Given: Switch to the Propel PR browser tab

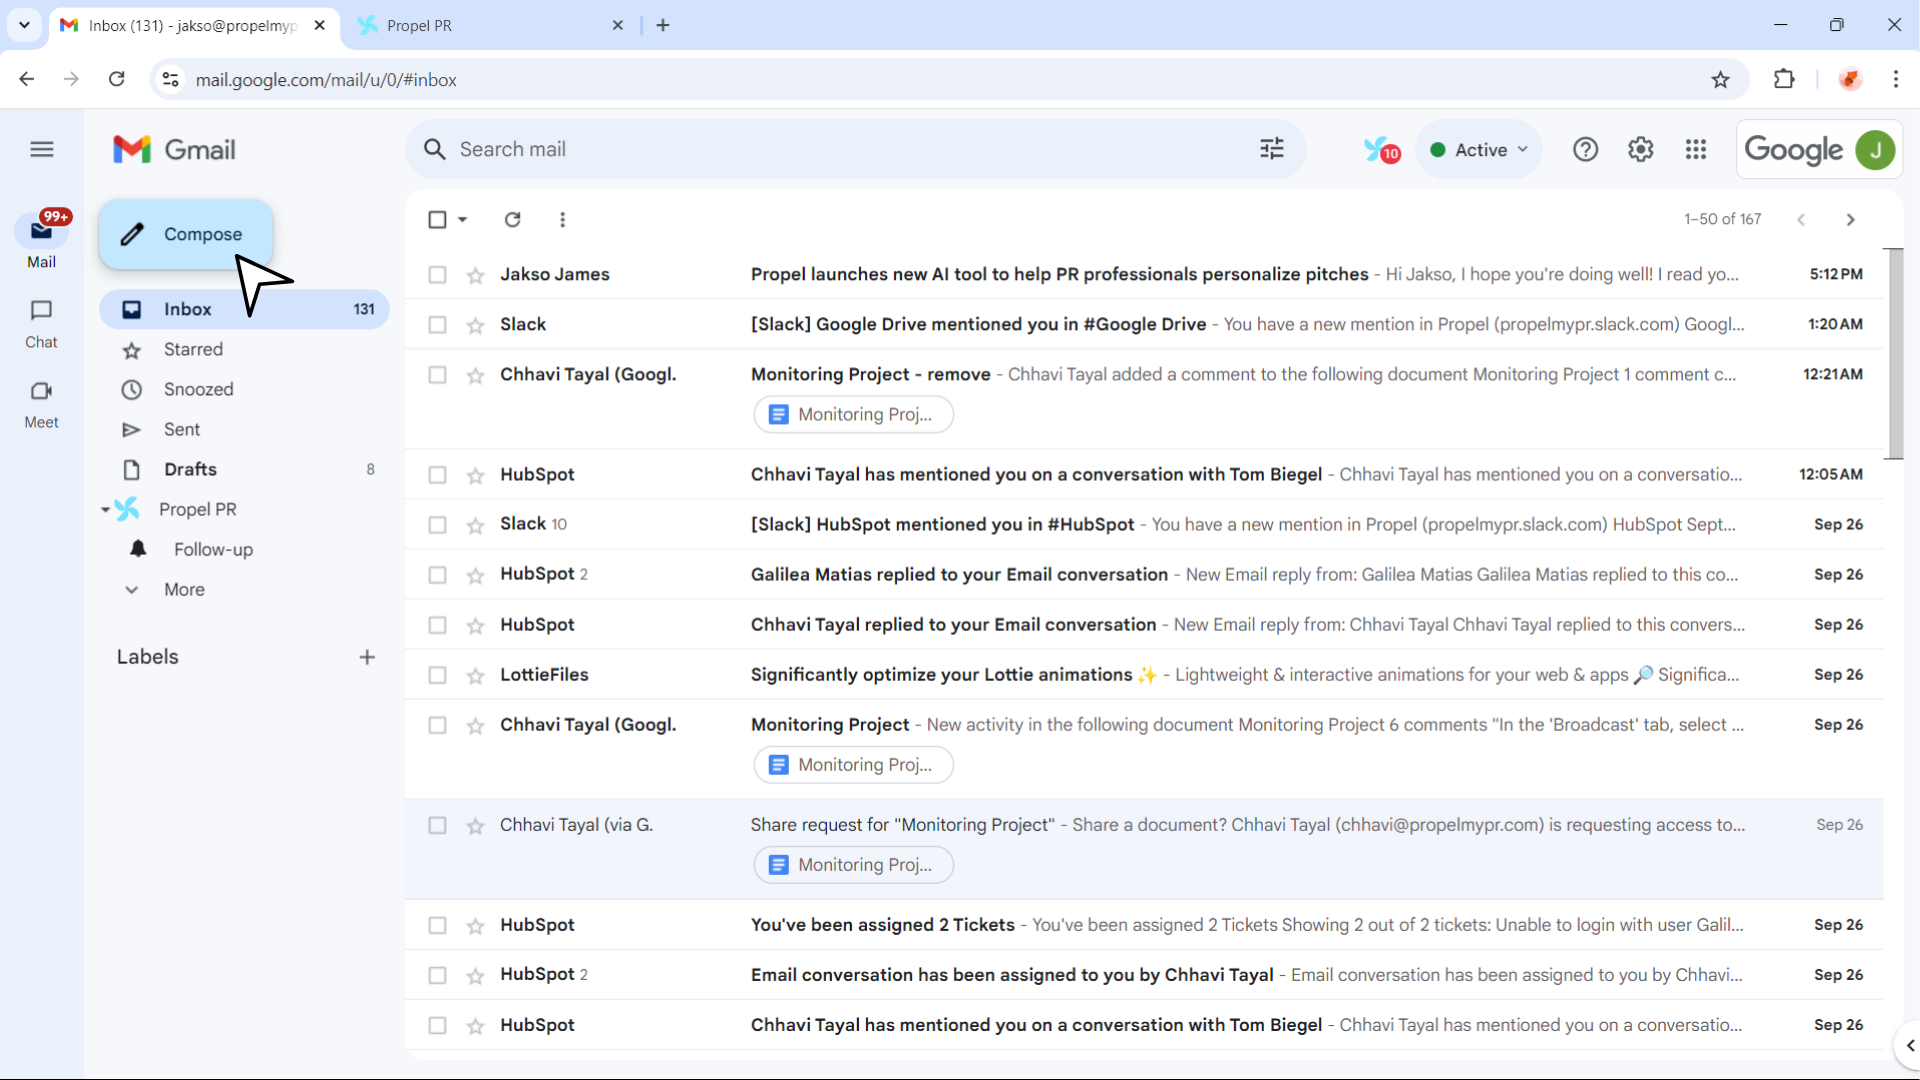Looking at the screenshot, I should 490,25.
